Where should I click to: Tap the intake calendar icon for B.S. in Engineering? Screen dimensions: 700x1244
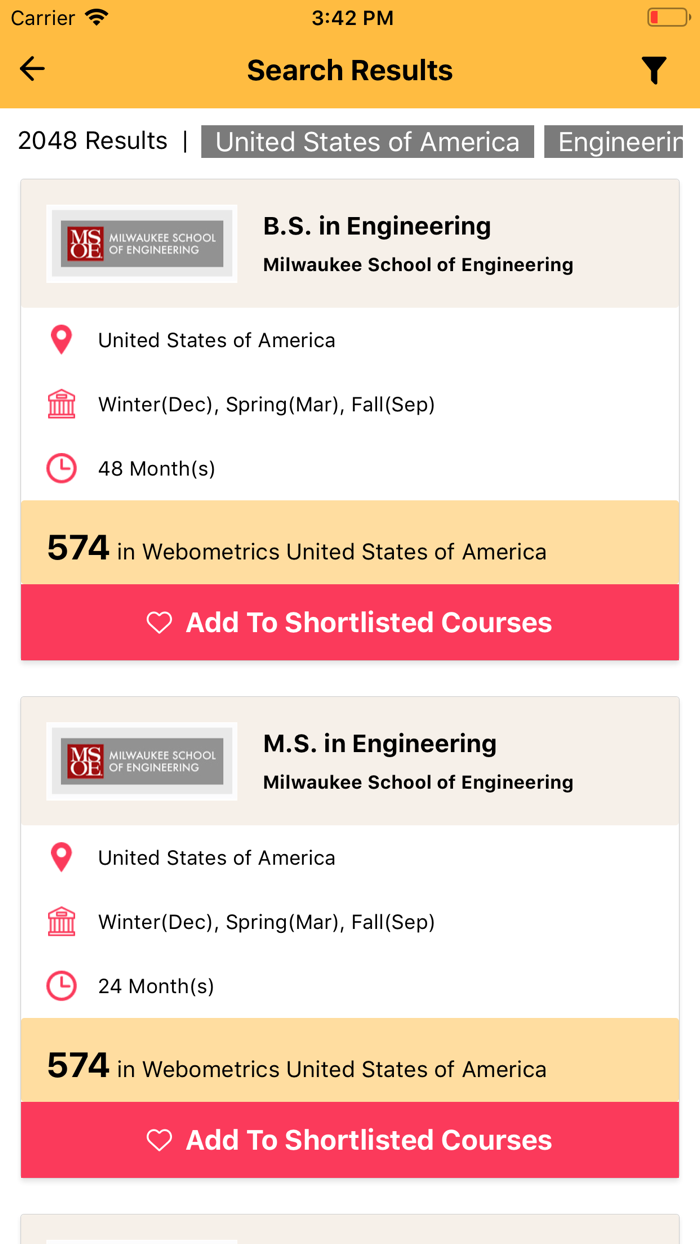61,404
